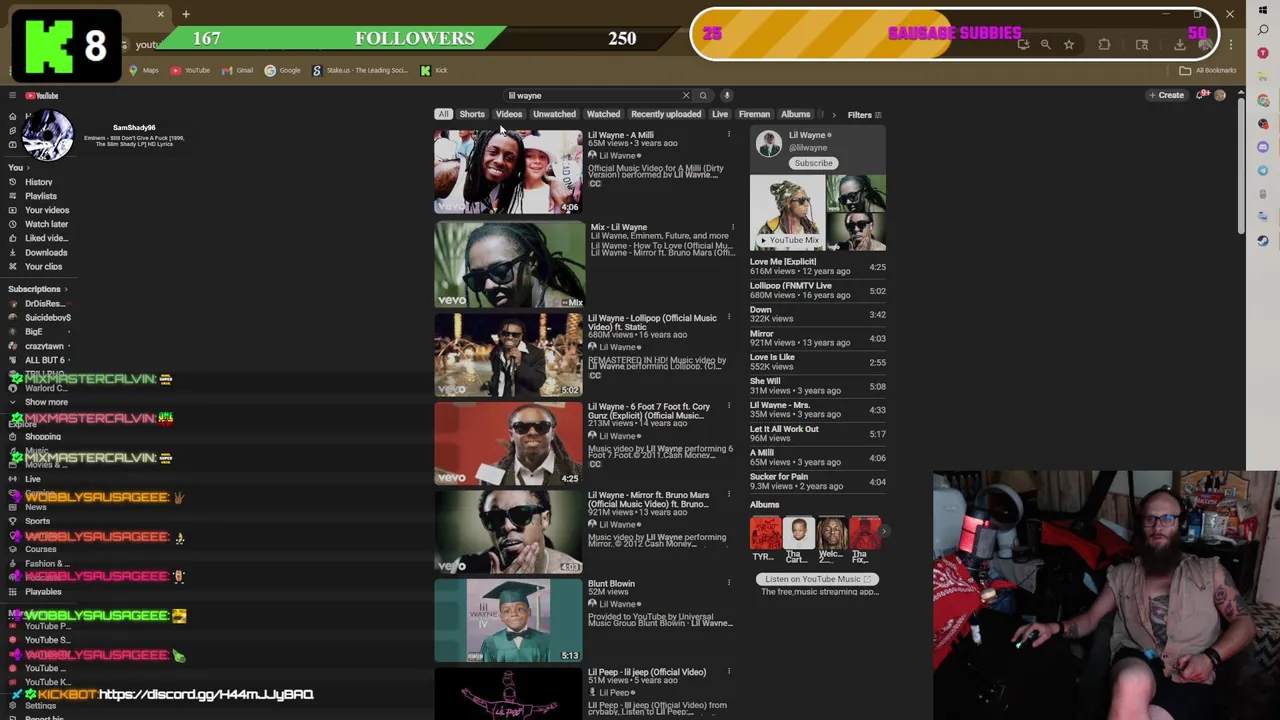Open Steam from the taskbar
1280x720 pixels.
click(x=1263, y=240)
